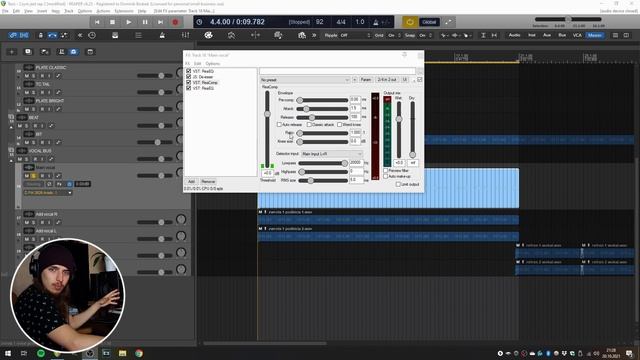The height and width of the screenshot is (360, 640).
Task: Click the Add FX button
Action: pyautogui.click(x=191, y=182)
